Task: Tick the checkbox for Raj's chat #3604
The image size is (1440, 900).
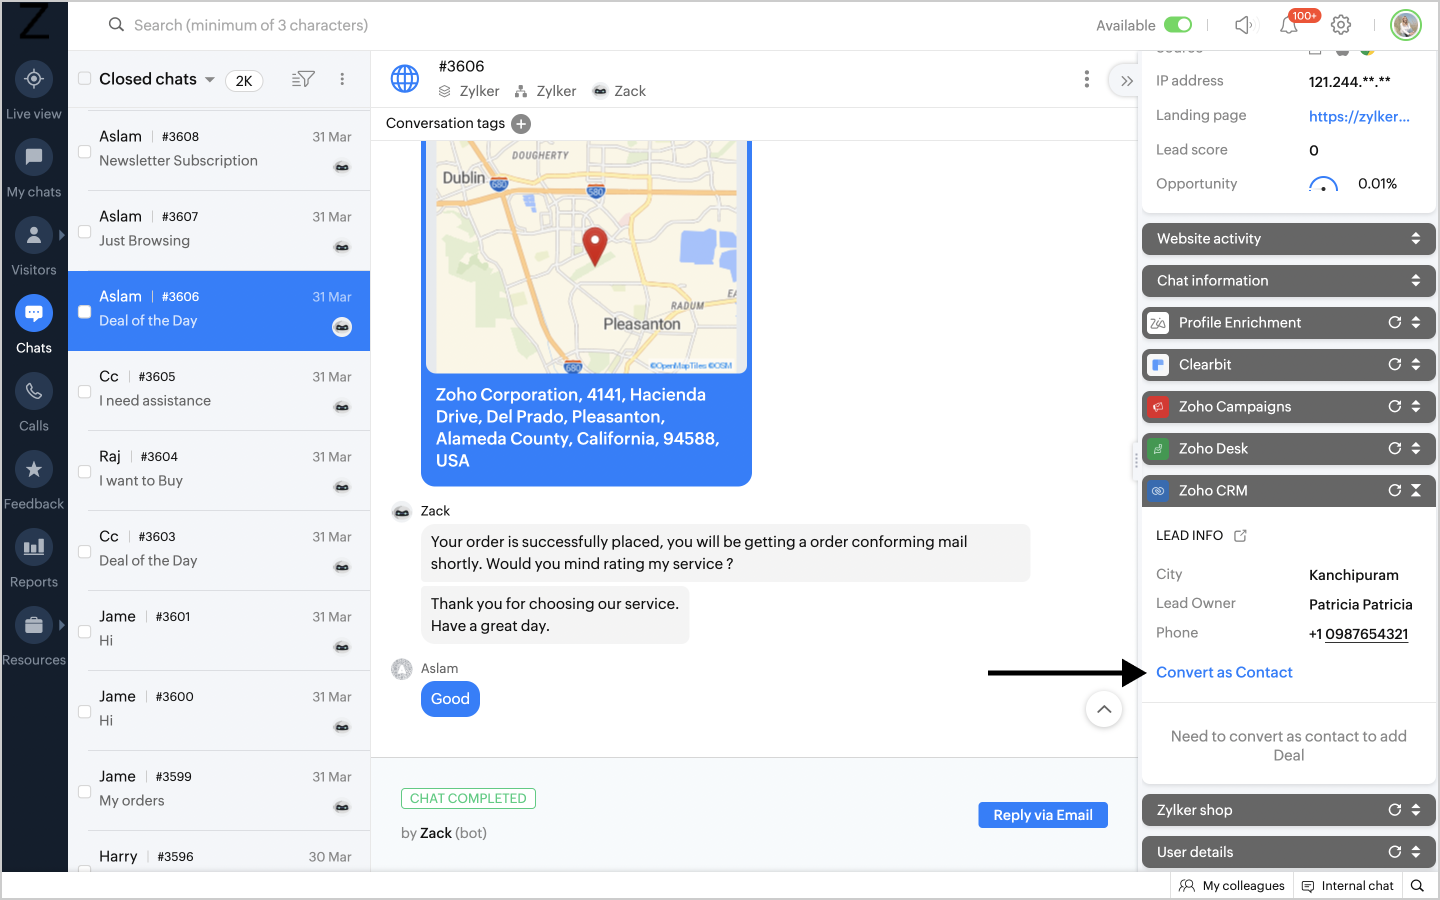Action: [85, 472]
